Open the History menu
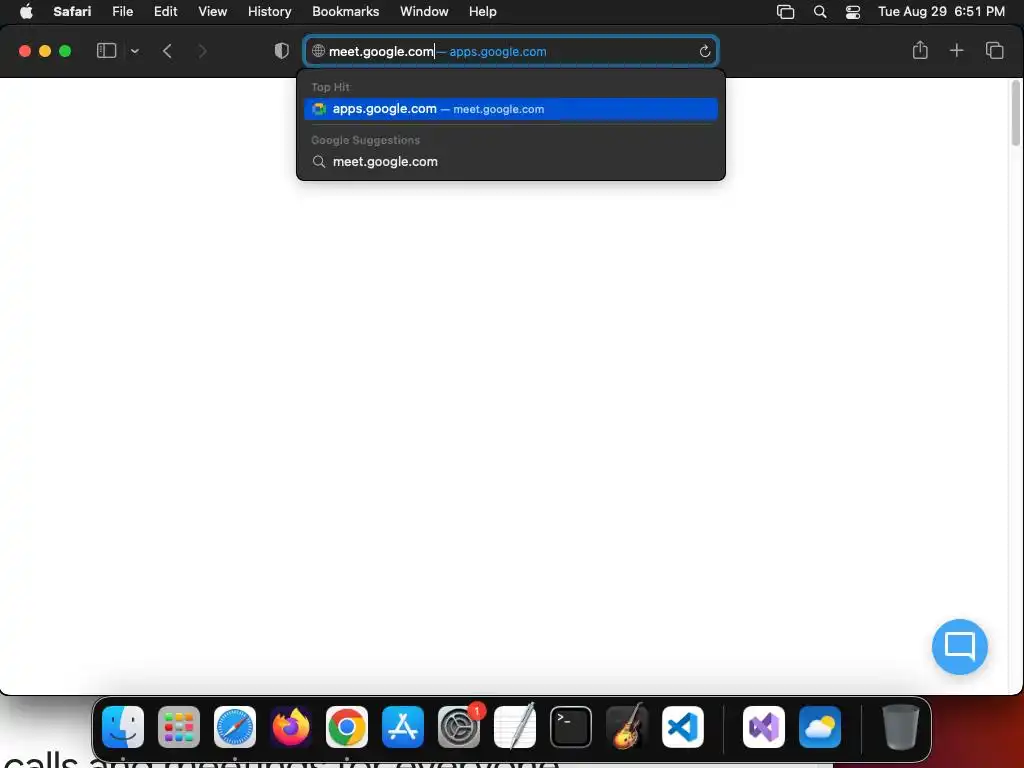1024x768 pixels. coord(269,11)
